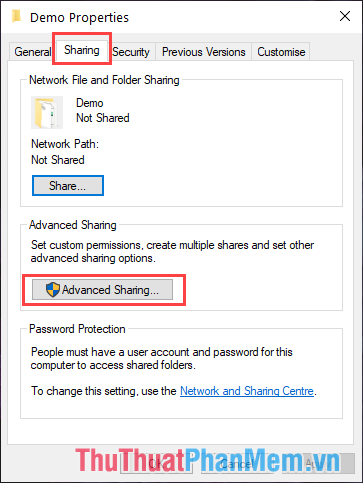
Task: Follow the Network and Sharing Centre link
Action: (x=247, y=391)
